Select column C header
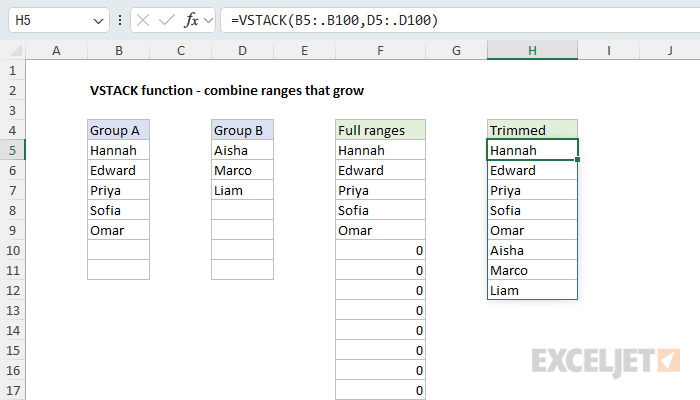The image size is (700, 400). coord(180,50)
